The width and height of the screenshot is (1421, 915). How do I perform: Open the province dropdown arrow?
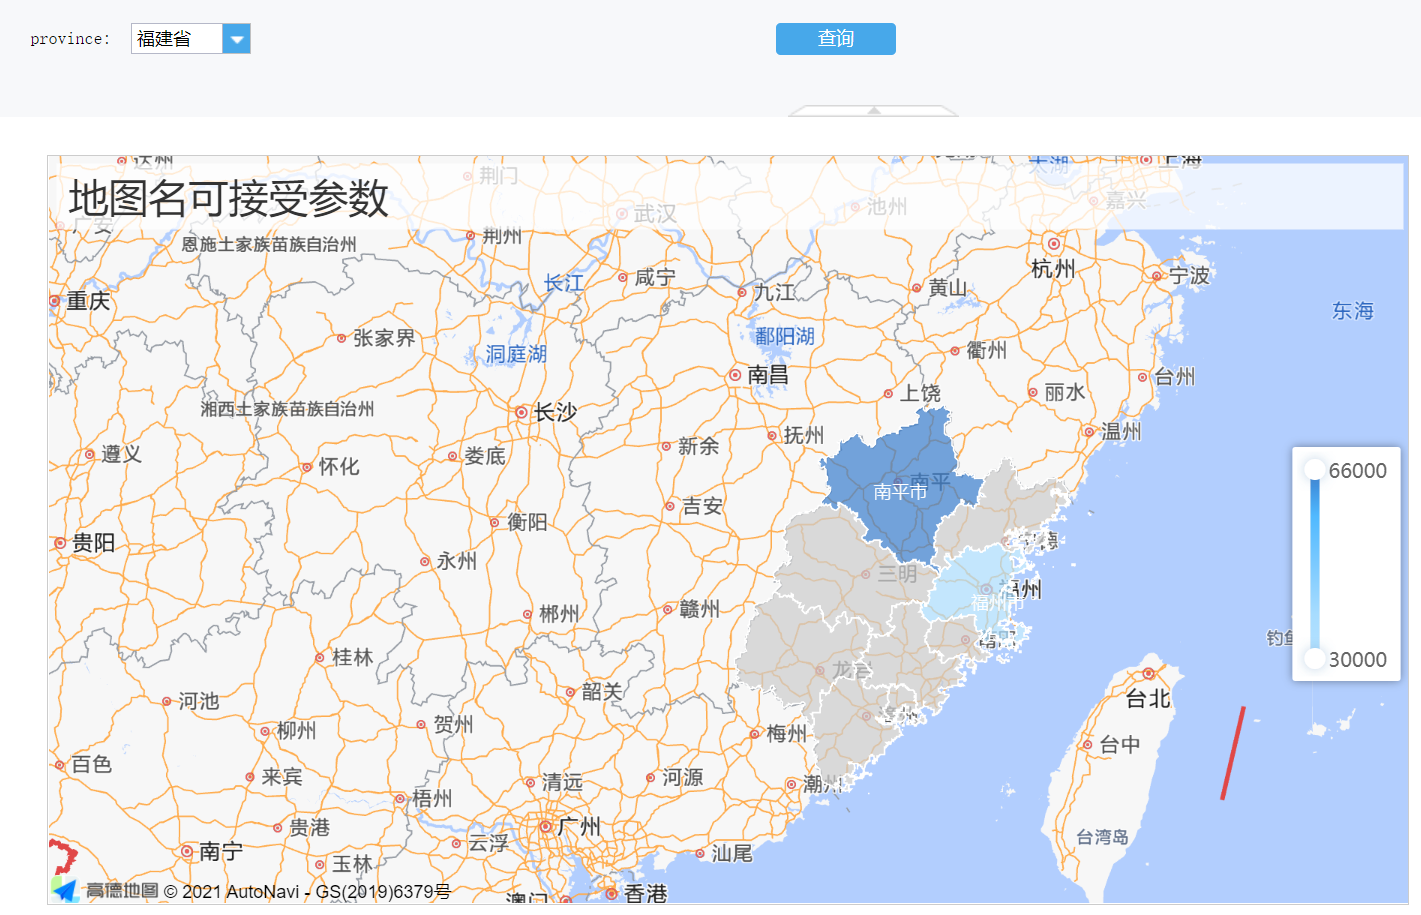click(236, 39)
